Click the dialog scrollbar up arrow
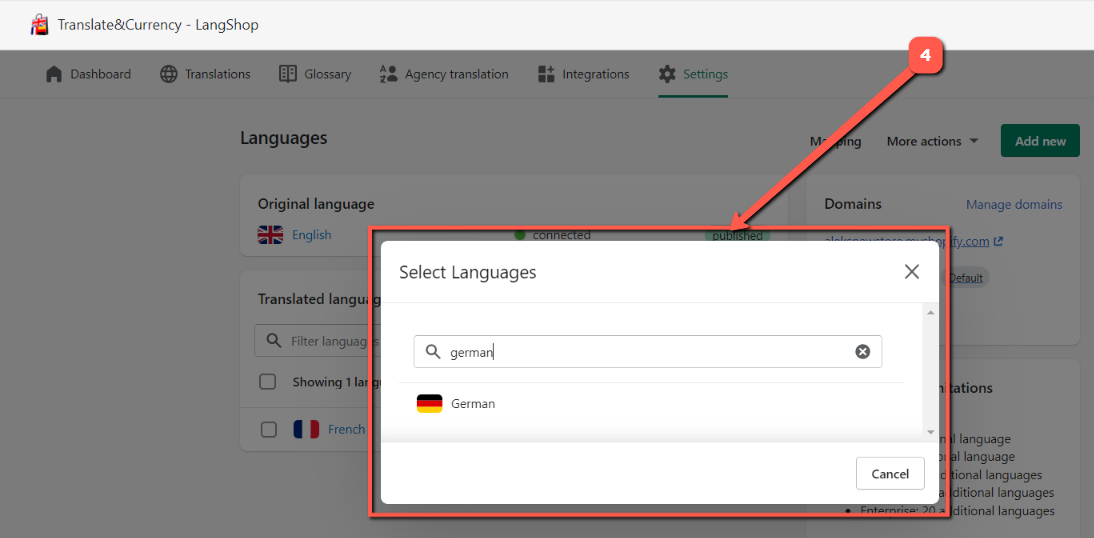 929,313
